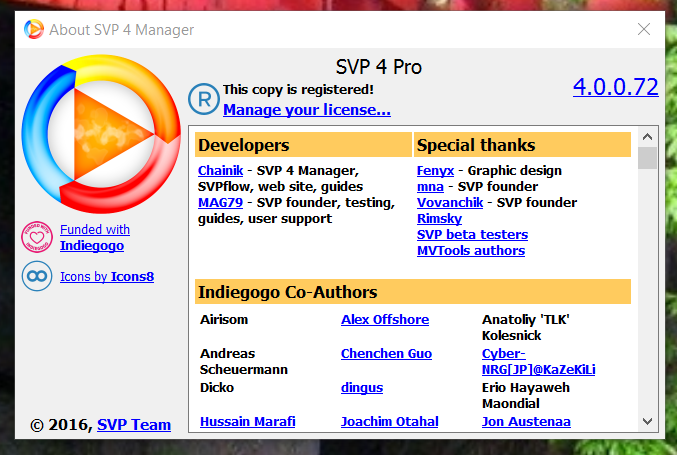Open the Icons by Icons8 link
Image resolution: width=677 pixels, height=455 pixels.
click(107, 276)
